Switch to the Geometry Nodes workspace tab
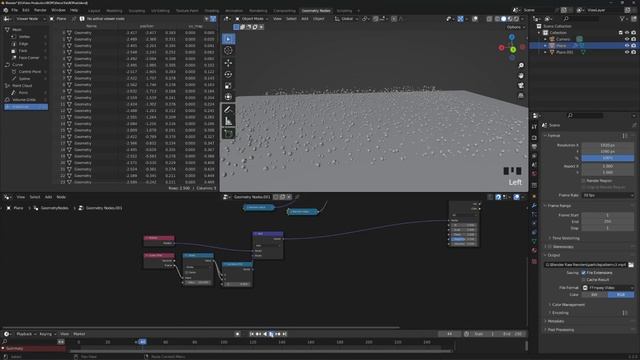The width and height of the screenshot is (640, 360). pos(316,11)
